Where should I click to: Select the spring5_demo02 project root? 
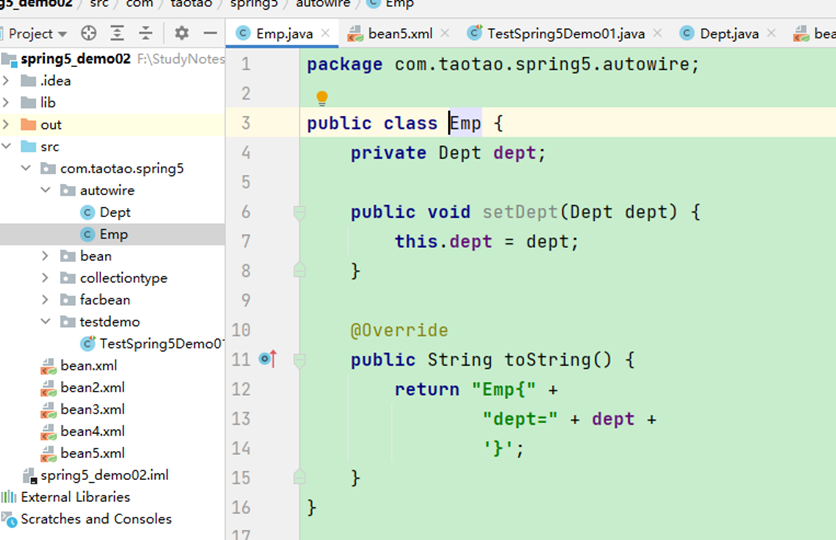[x=75, y=59]
